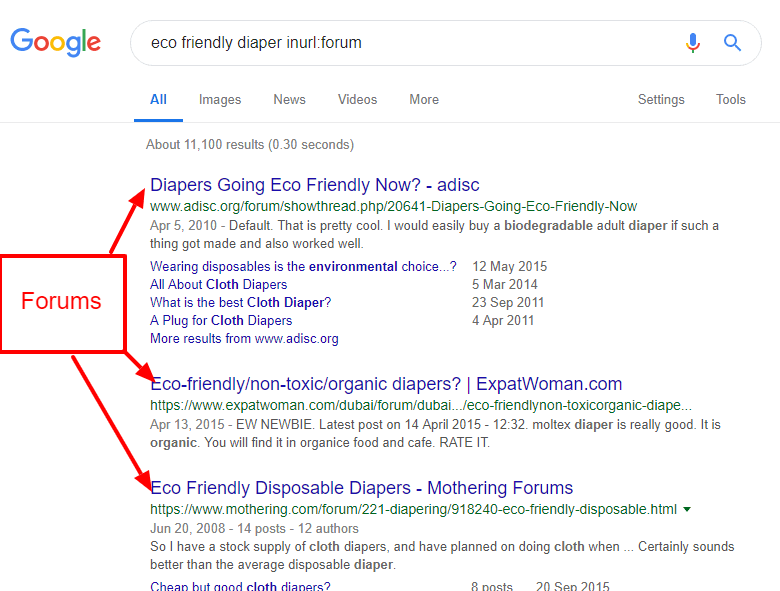Click the '5 Mar 2014' date
The height and width of the screenshot is (591, 780).
[x=505, y=285]
